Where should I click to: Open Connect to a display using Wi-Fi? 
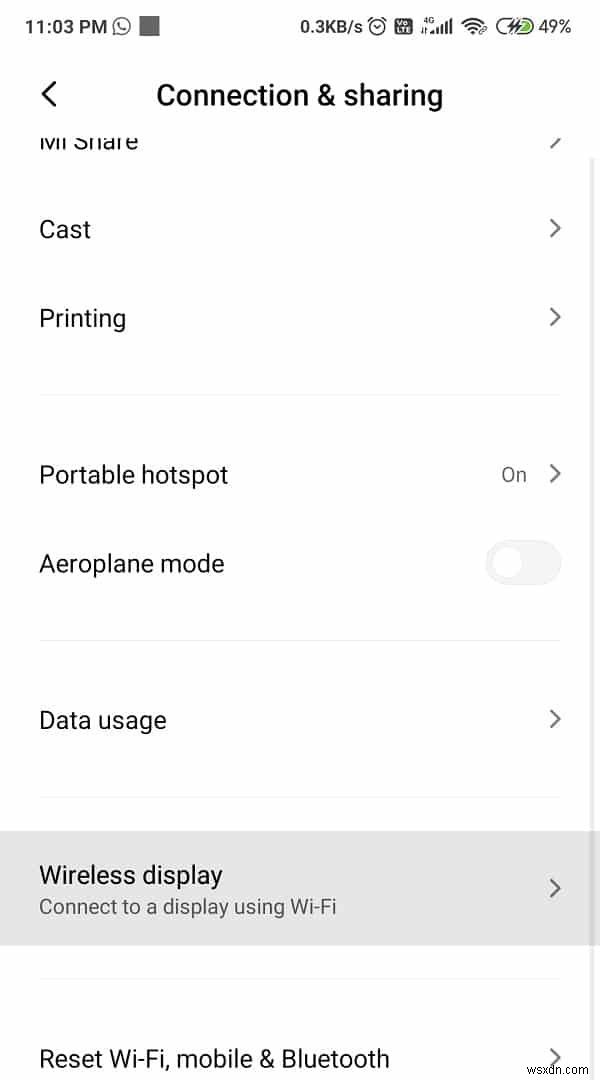(x=187, y=906)
